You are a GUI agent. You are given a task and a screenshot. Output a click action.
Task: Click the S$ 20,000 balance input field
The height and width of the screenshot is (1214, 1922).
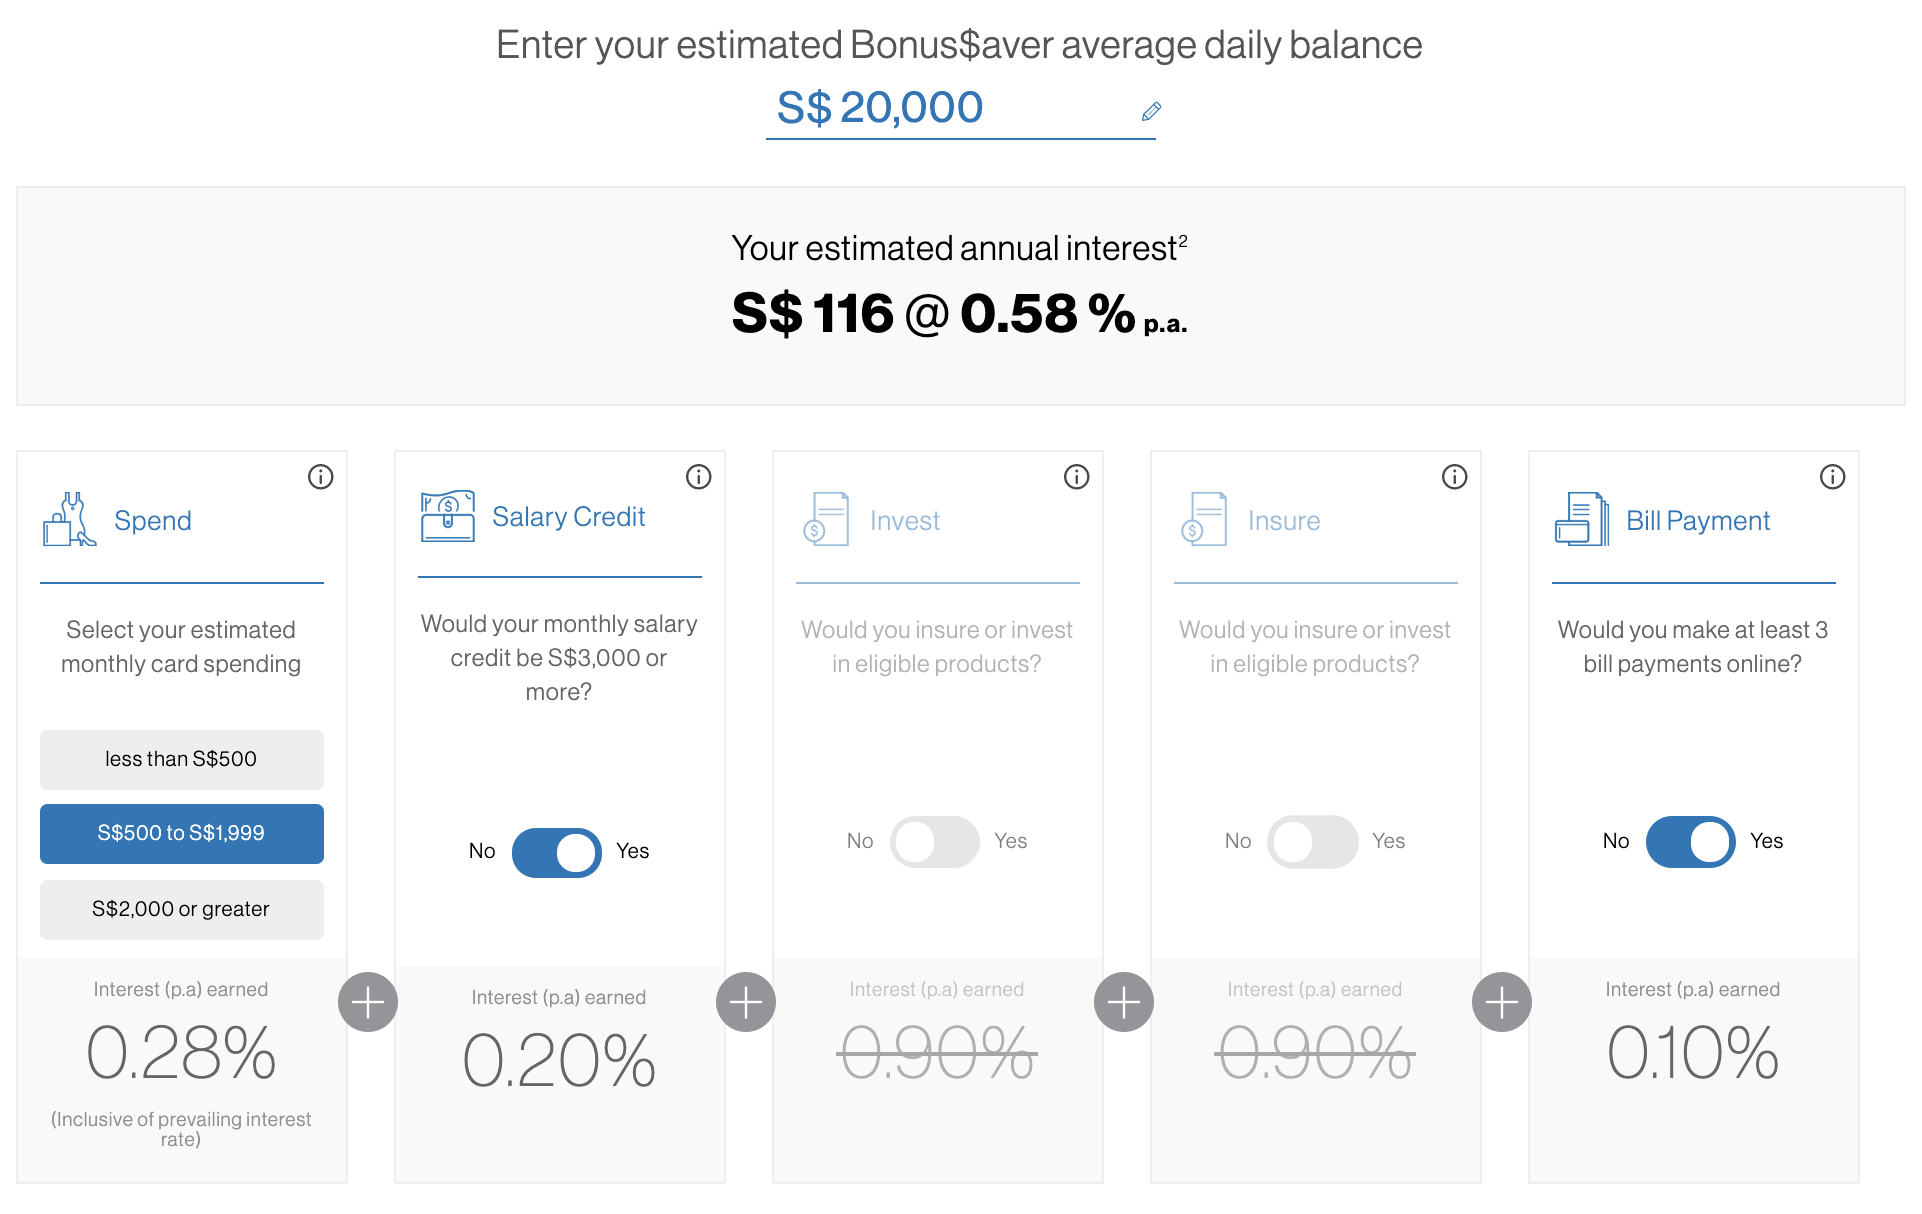(x=940, y=108)
